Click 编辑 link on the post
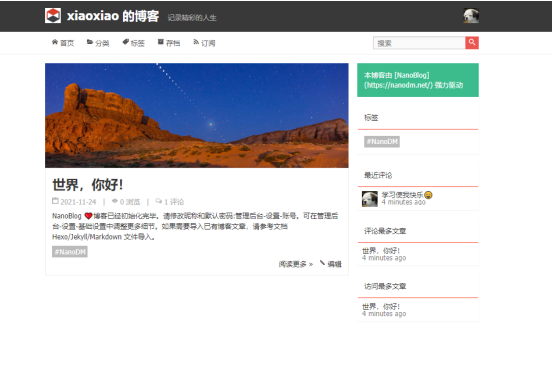553x373 pixels. [x=334, y=264]
